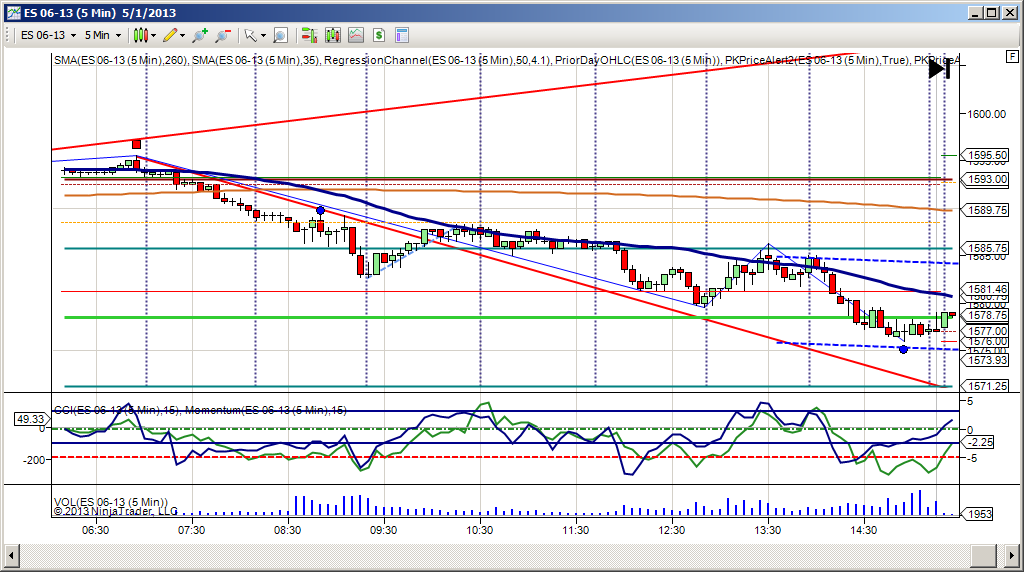Open the Data Series candles icon
Image resolution: width=1024 pixels, height=572 pixels.
point(332,35)
